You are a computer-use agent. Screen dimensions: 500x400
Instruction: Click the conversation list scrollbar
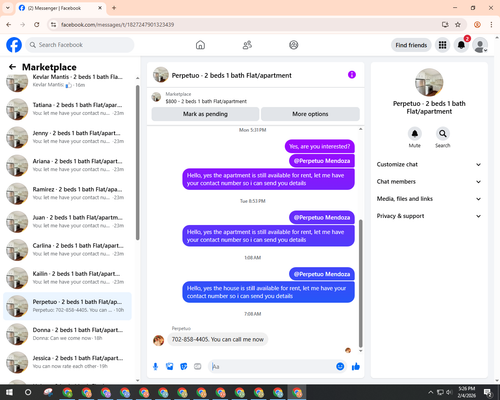(x=137, y=163)
